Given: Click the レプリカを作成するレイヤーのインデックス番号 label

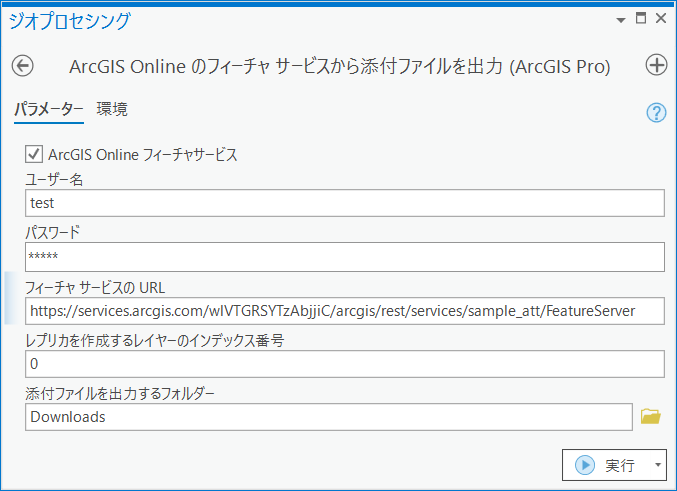Looking at the screenshot, I should [155, 341].
